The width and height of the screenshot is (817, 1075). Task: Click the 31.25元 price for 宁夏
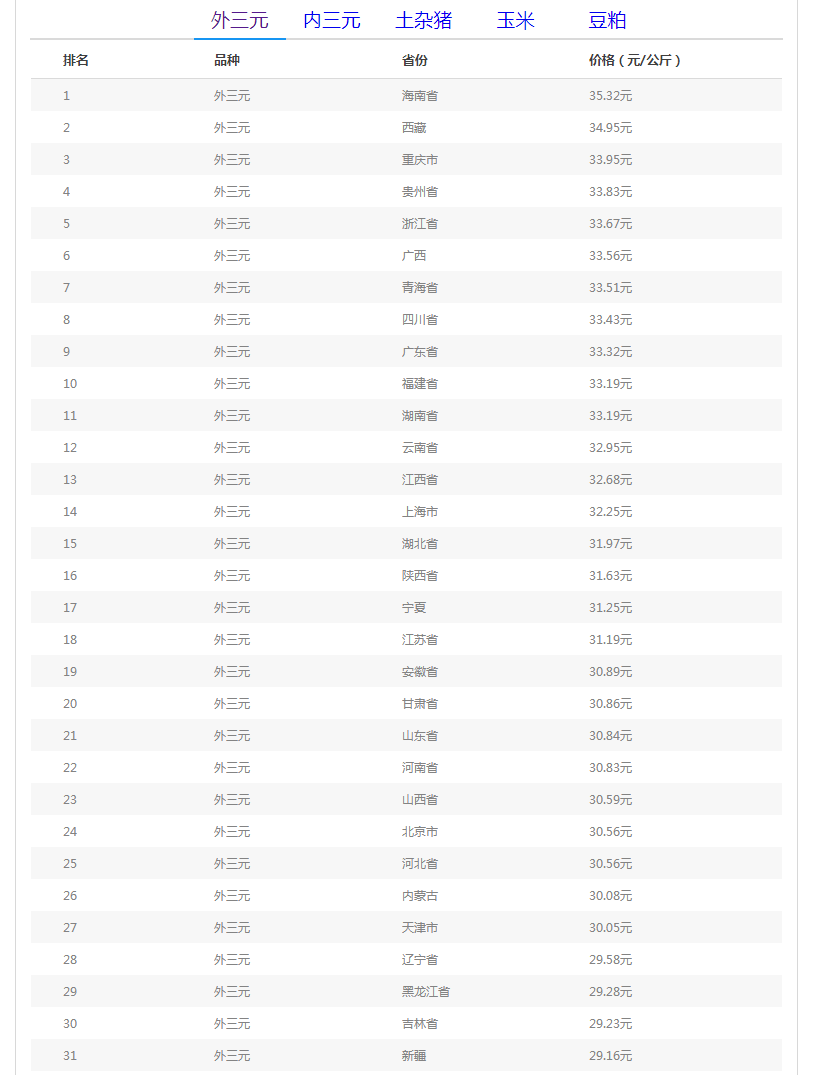pos(610,608)
